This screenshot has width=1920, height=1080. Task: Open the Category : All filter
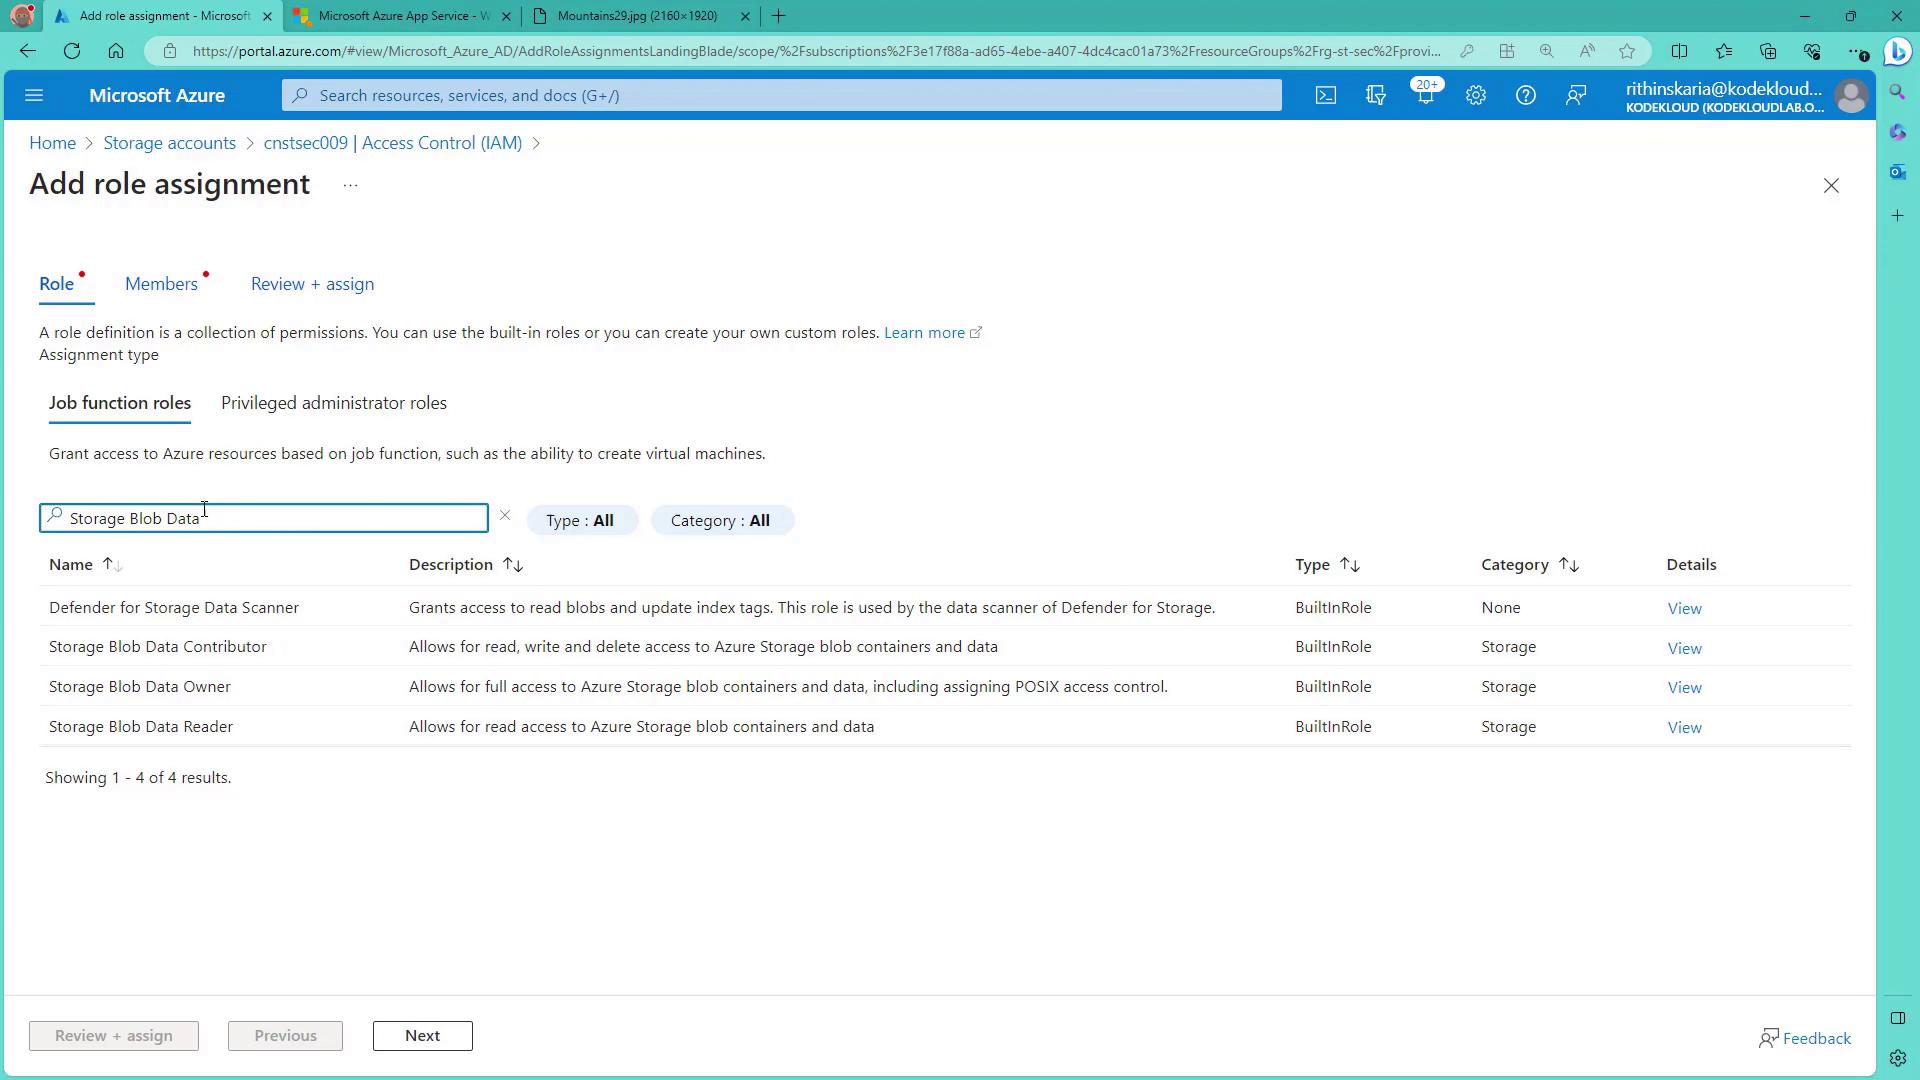click(720, 520)
